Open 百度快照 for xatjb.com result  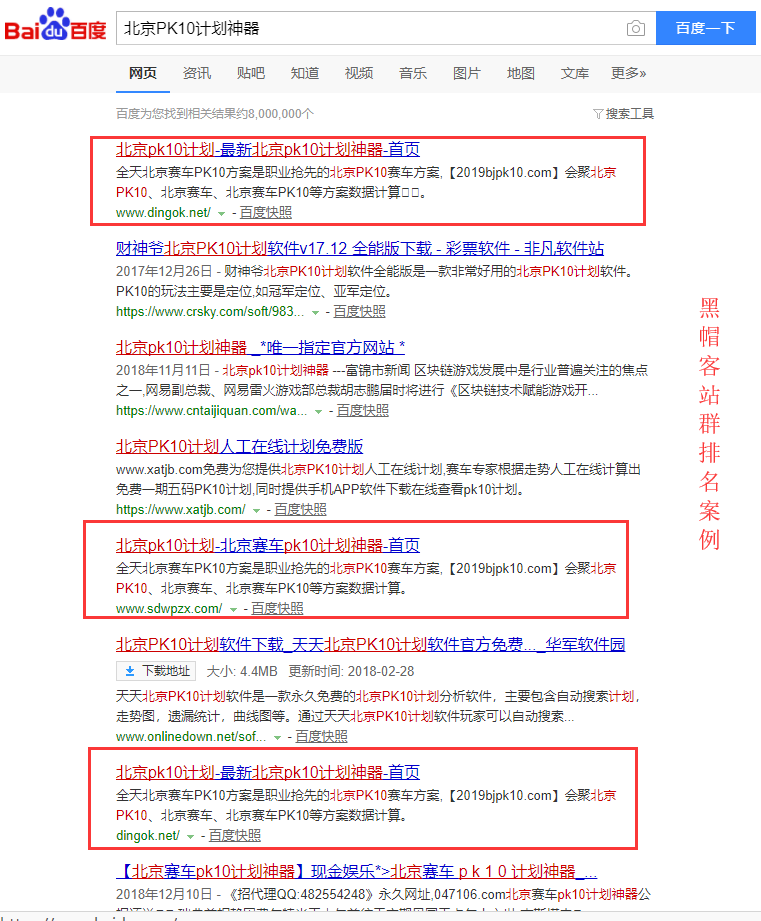click(x=300, y=510)
